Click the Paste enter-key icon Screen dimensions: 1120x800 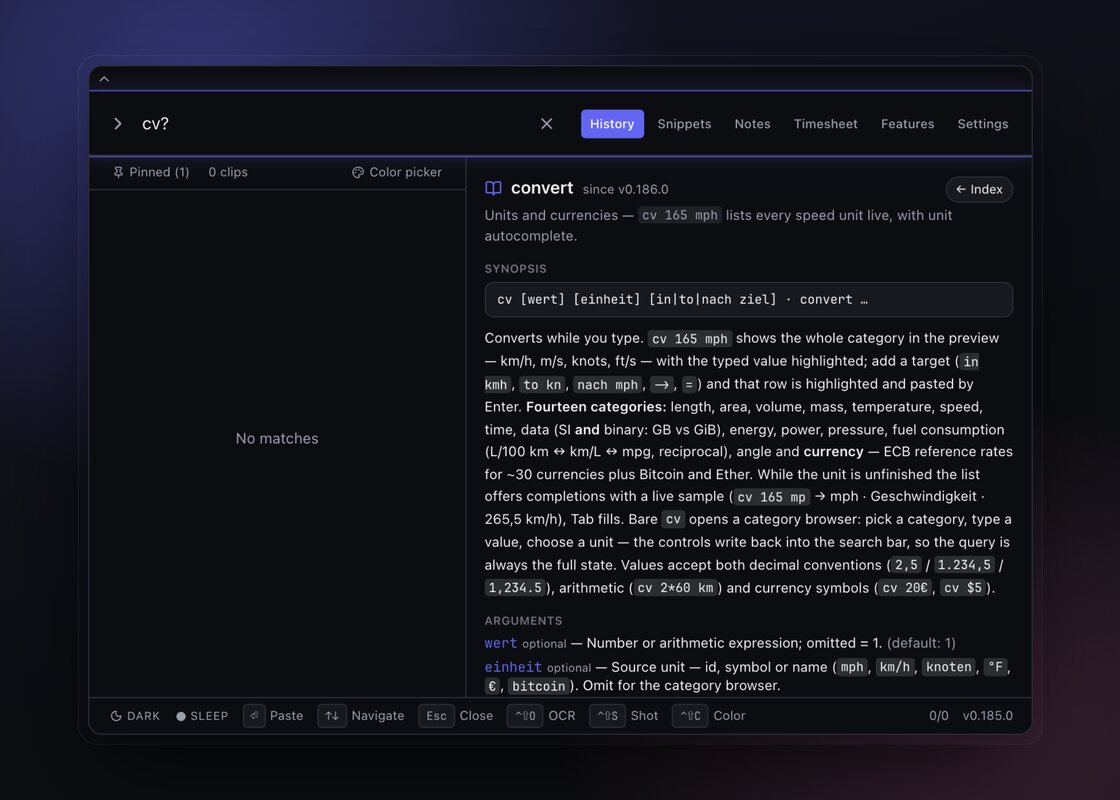tap(254, 716)
